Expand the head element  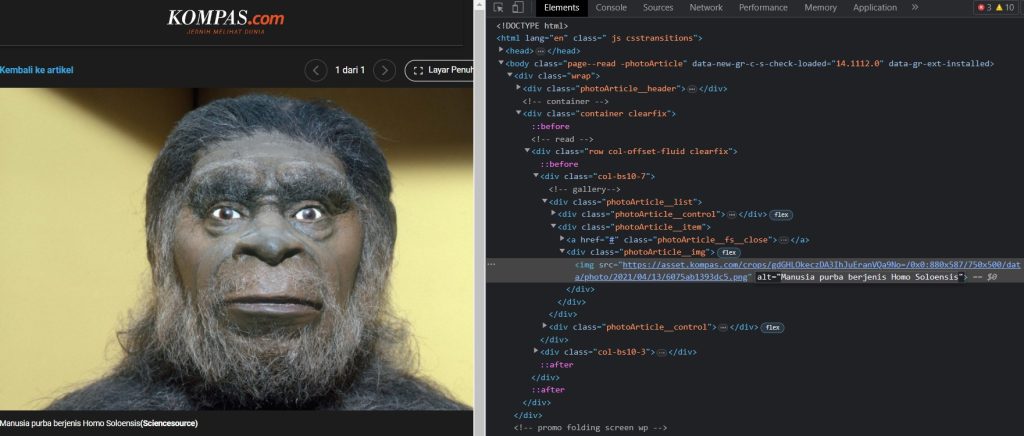pos(501,50)
